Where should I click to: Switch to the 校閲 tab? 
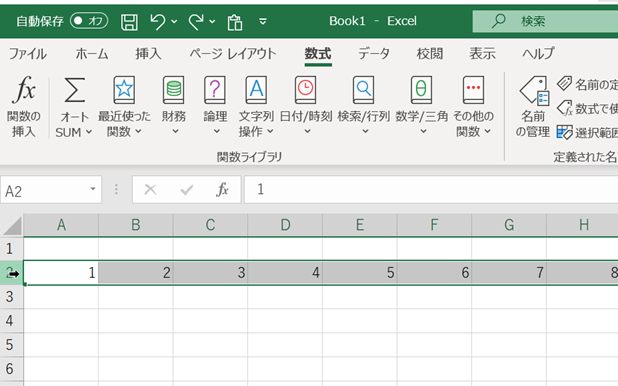430,54
